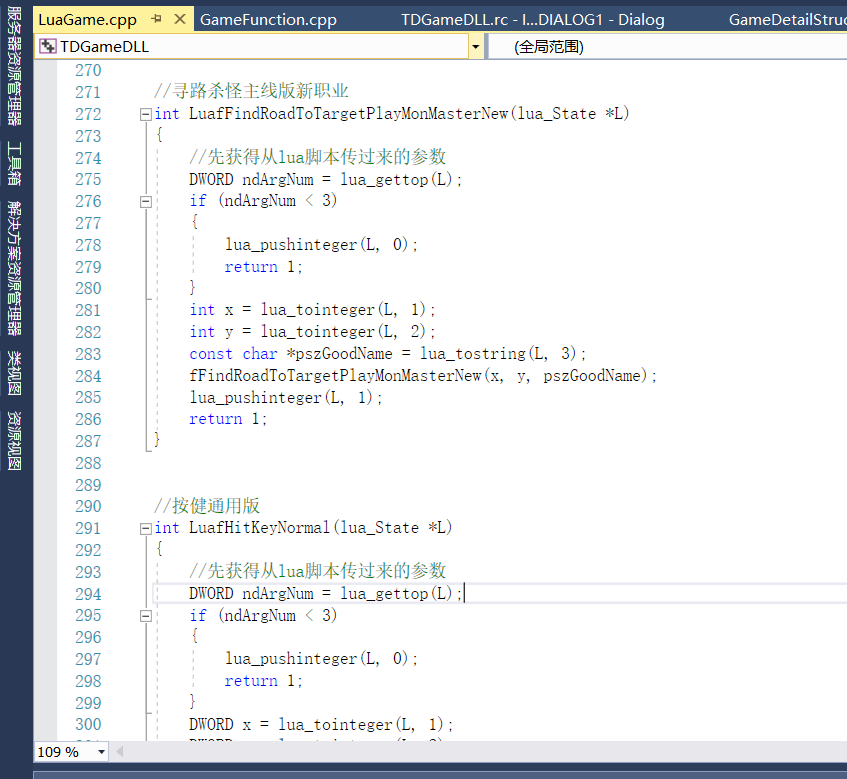847x779 pixels.
Task: Open the (全局范围) scope dropdown
Action: click(x=665, y=47)
